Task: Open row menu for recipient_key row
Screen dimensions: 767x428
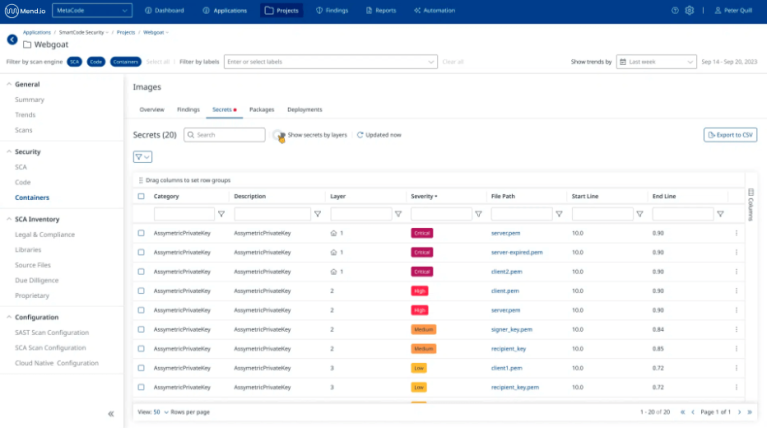Action: click(x=736, y=349)
